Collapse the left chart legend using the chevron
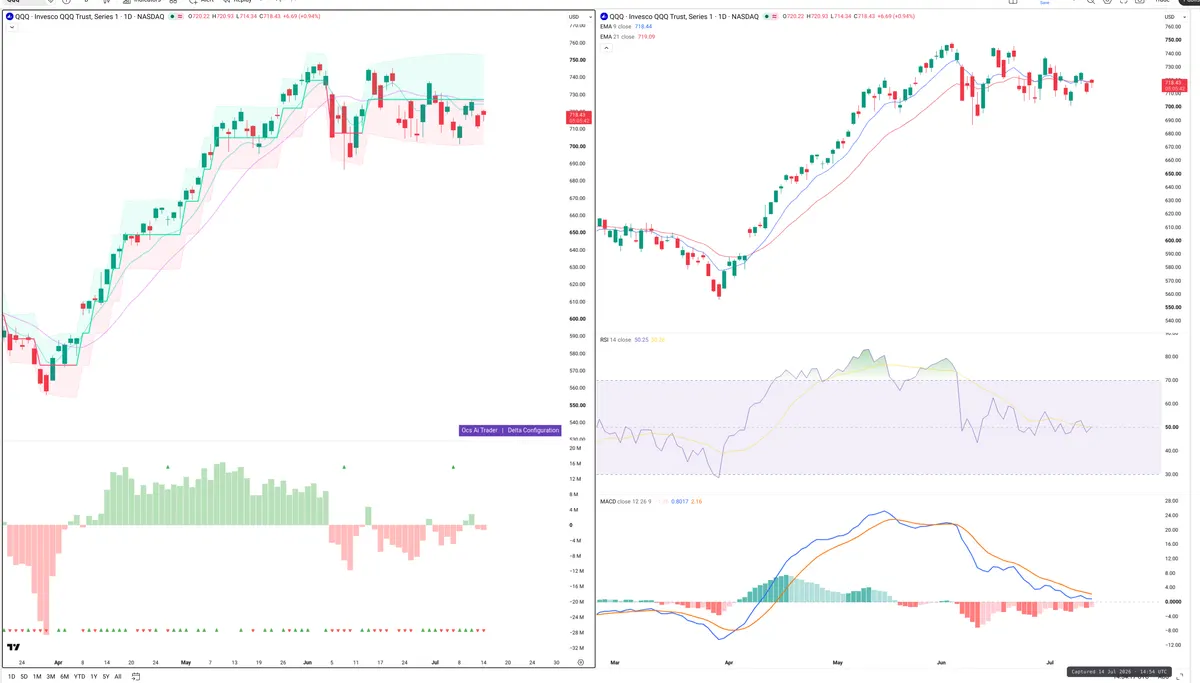Viewport: 1200px width, 683px height. pyautogui.click(x=10, y=27)
